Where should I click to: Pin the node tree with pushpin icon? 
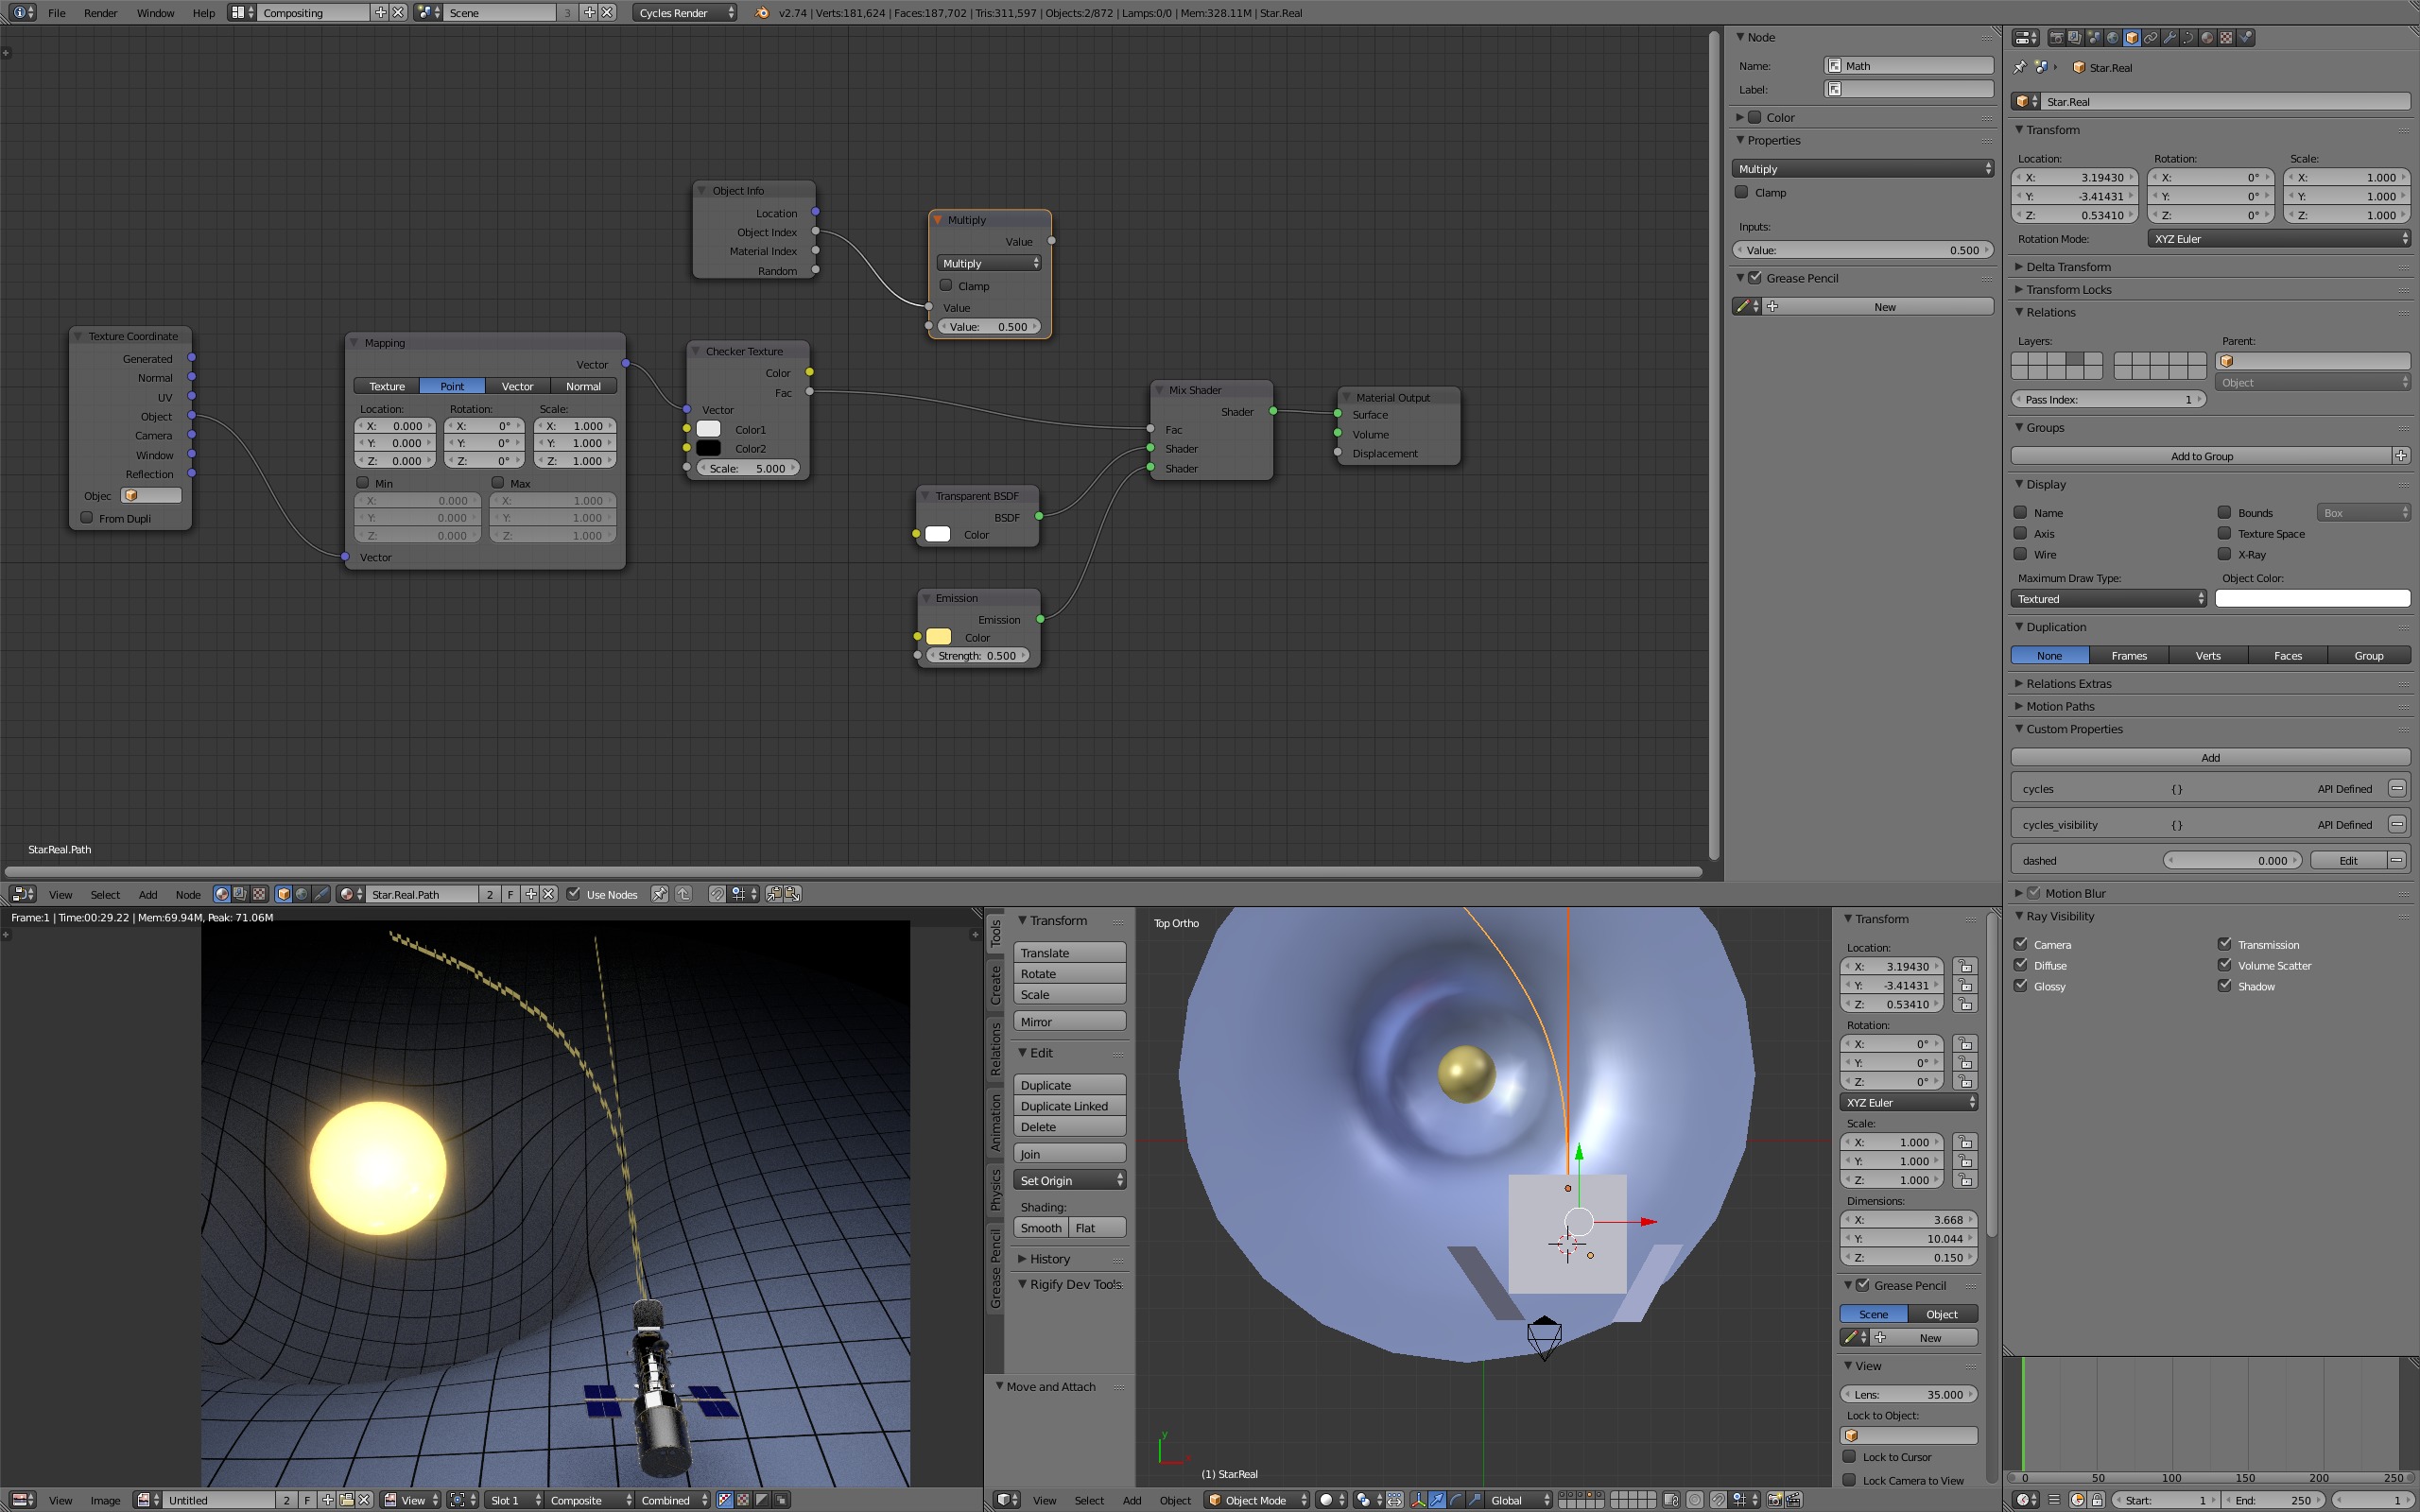[x=660, y=894]
